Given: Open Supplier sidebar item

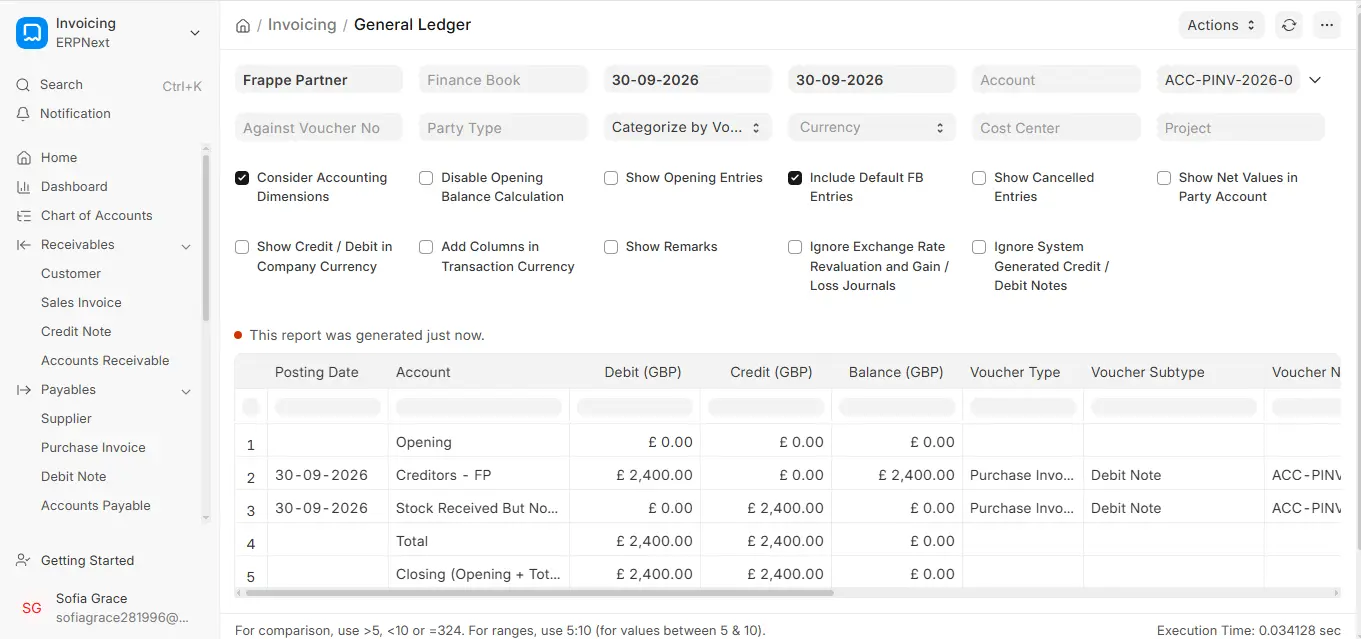Looking at the screenshot, I should pos(66,419).
